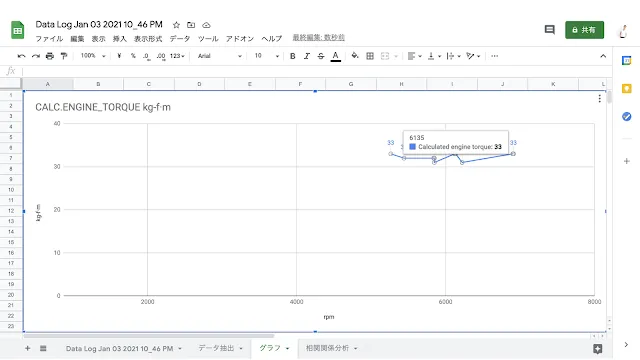Redo the last action
640x360 pixels.
coord(36,56)
